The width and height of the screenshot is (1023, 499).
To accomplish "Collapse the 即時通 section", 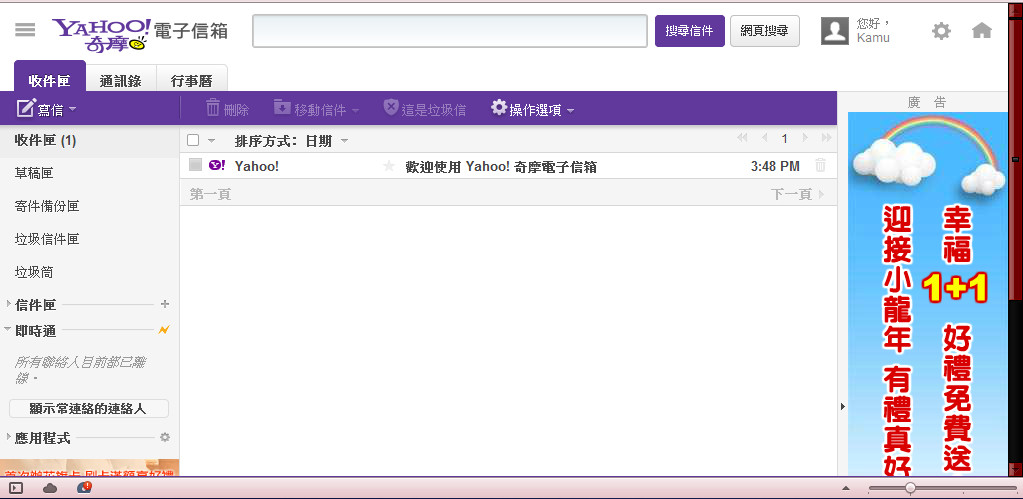I will 8,330.
